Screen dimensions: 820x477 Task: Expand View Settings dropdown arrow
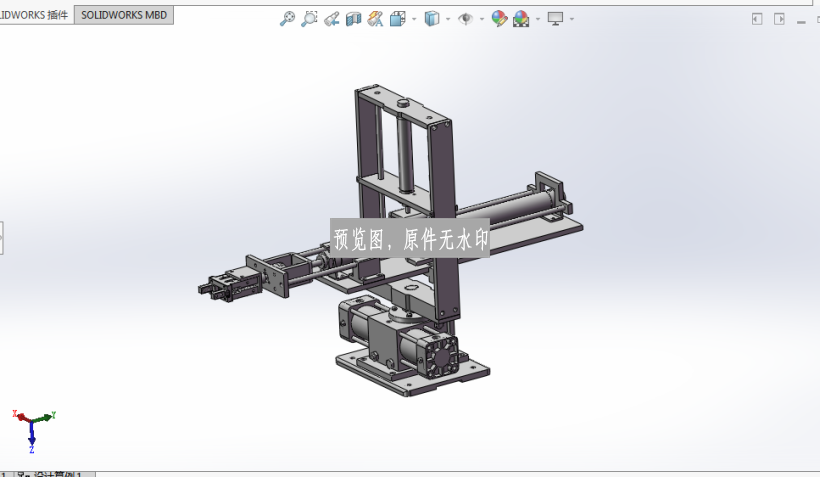click(x=572, y=19)
